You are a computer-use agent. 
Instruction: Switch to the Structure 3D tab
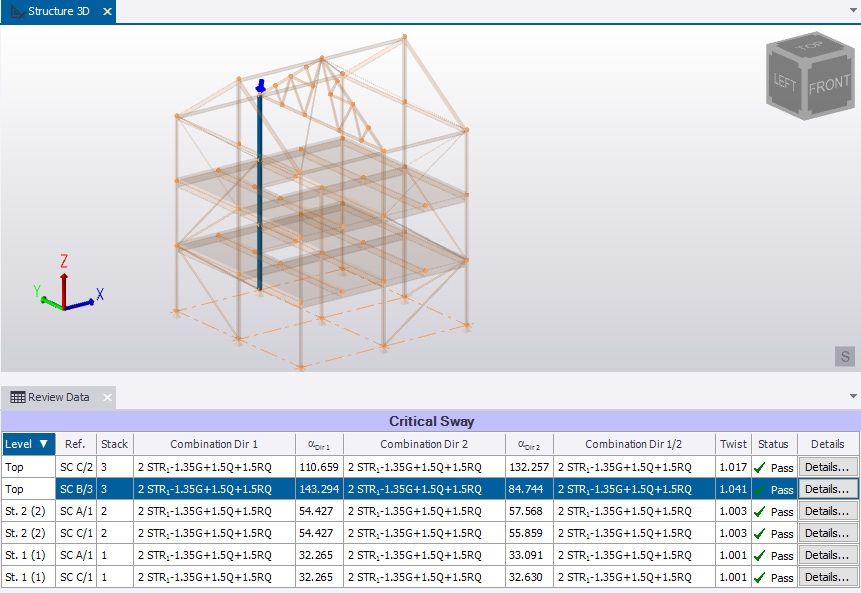tap(58, 11)
